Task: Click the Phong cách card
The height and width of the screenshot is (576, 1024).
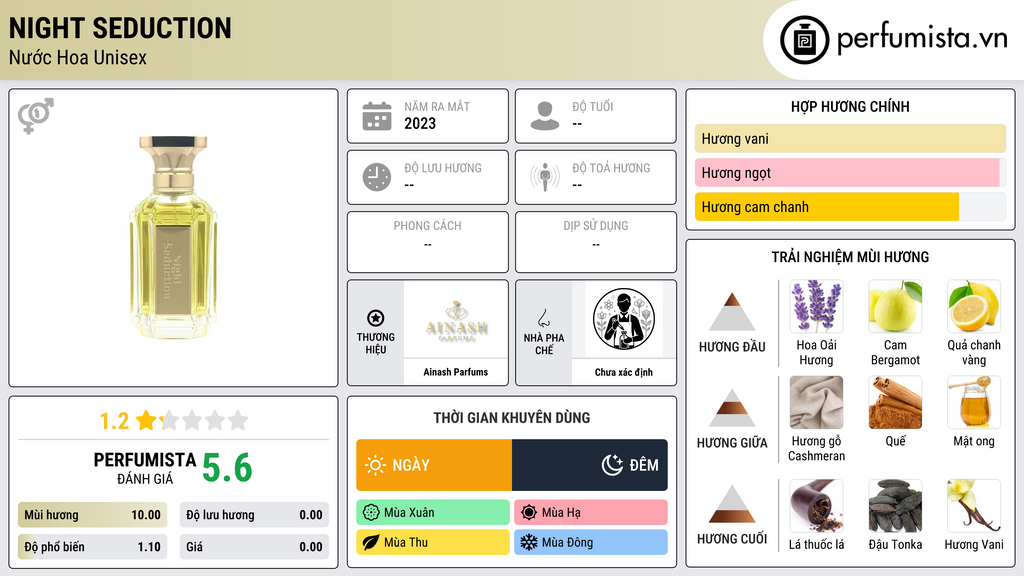Action: coord(428,242)
